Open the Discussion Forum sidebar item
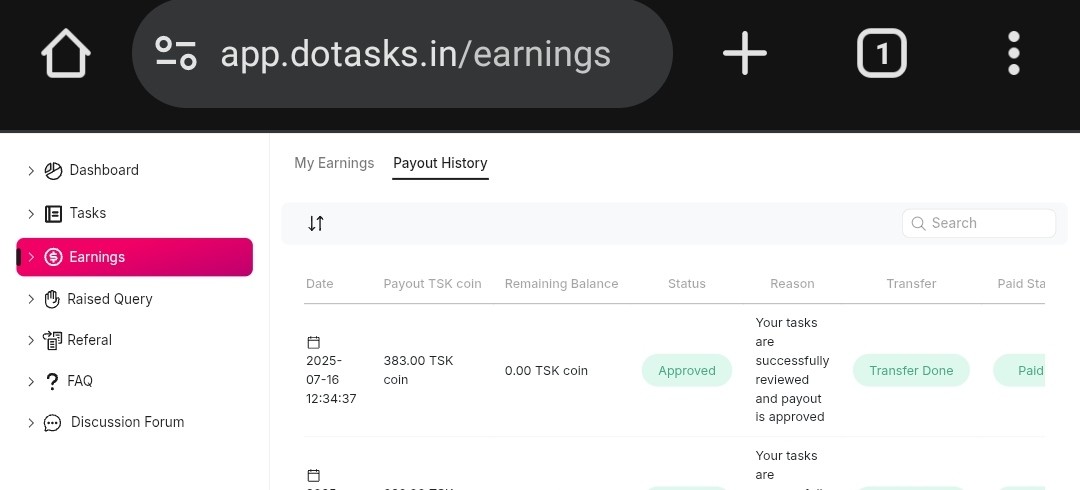 [x=127, y=422]
